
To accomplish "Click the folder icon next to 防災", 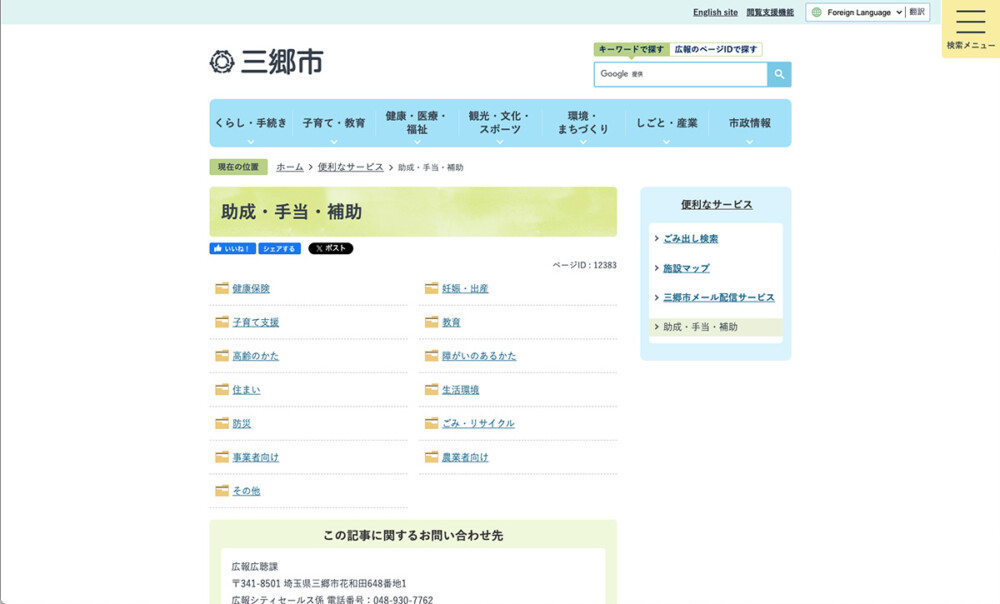I will (x=222, y=423).
